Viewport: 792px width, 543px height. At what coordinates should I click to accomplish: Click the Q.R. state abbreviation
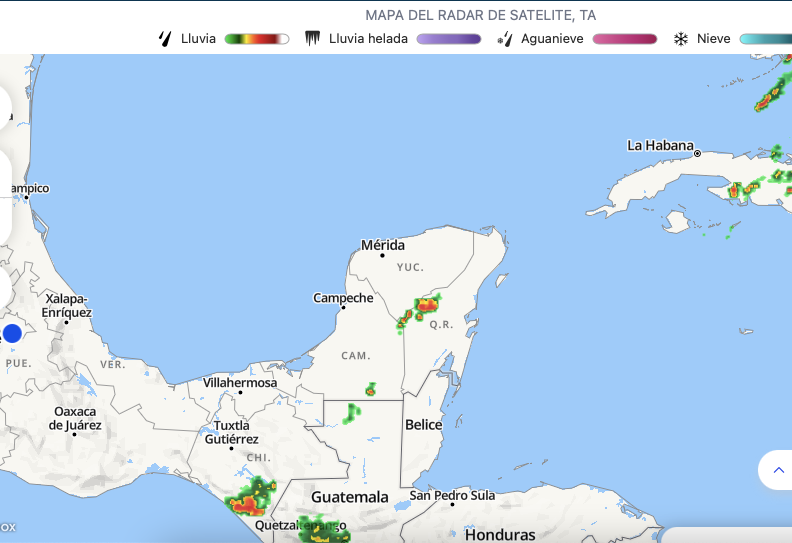click(x=441, y=324)
